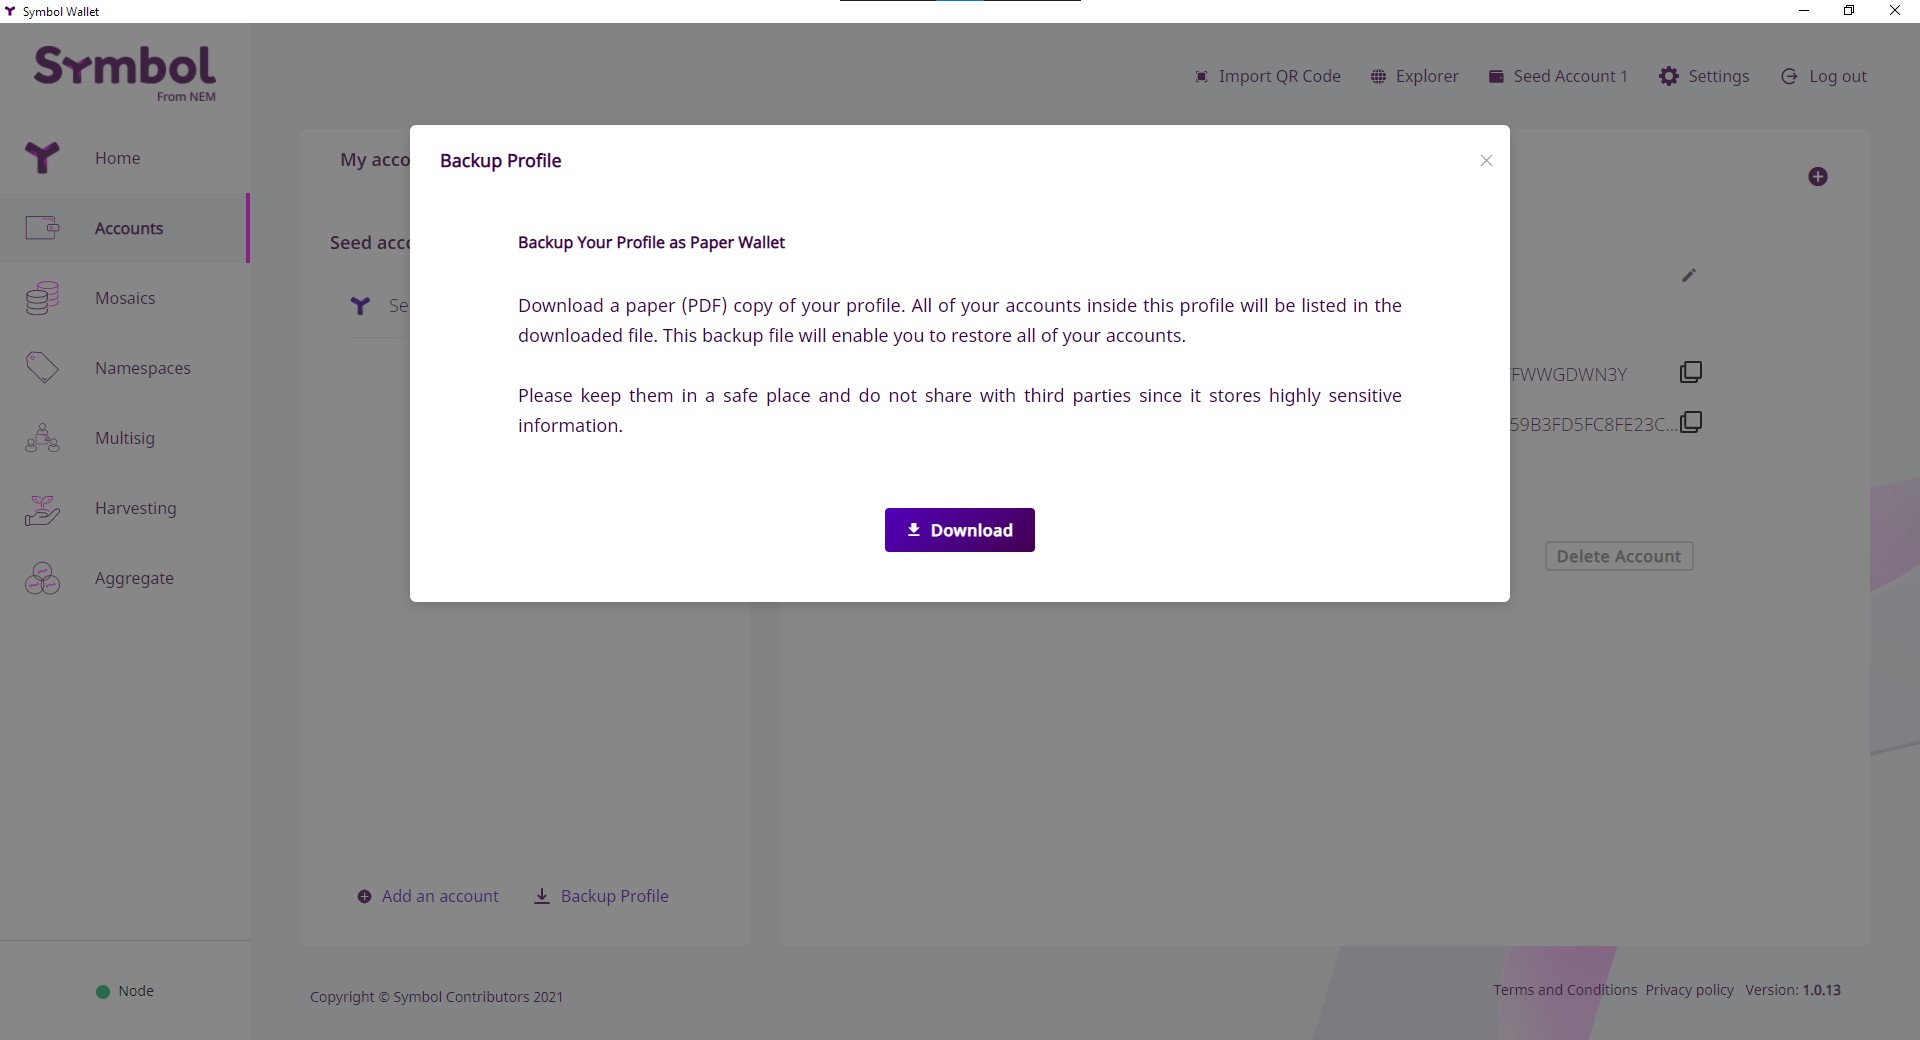
Task: Close the Backup Profile dialog
Action: 1486,161
